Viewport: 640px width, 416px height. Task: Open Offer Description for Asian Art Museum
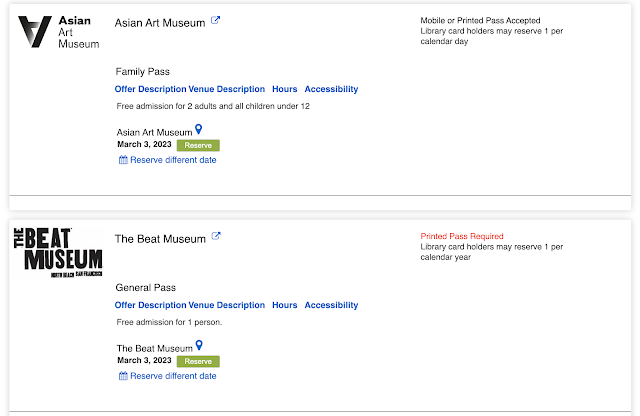pyautogui.click(x=150, y=89)
